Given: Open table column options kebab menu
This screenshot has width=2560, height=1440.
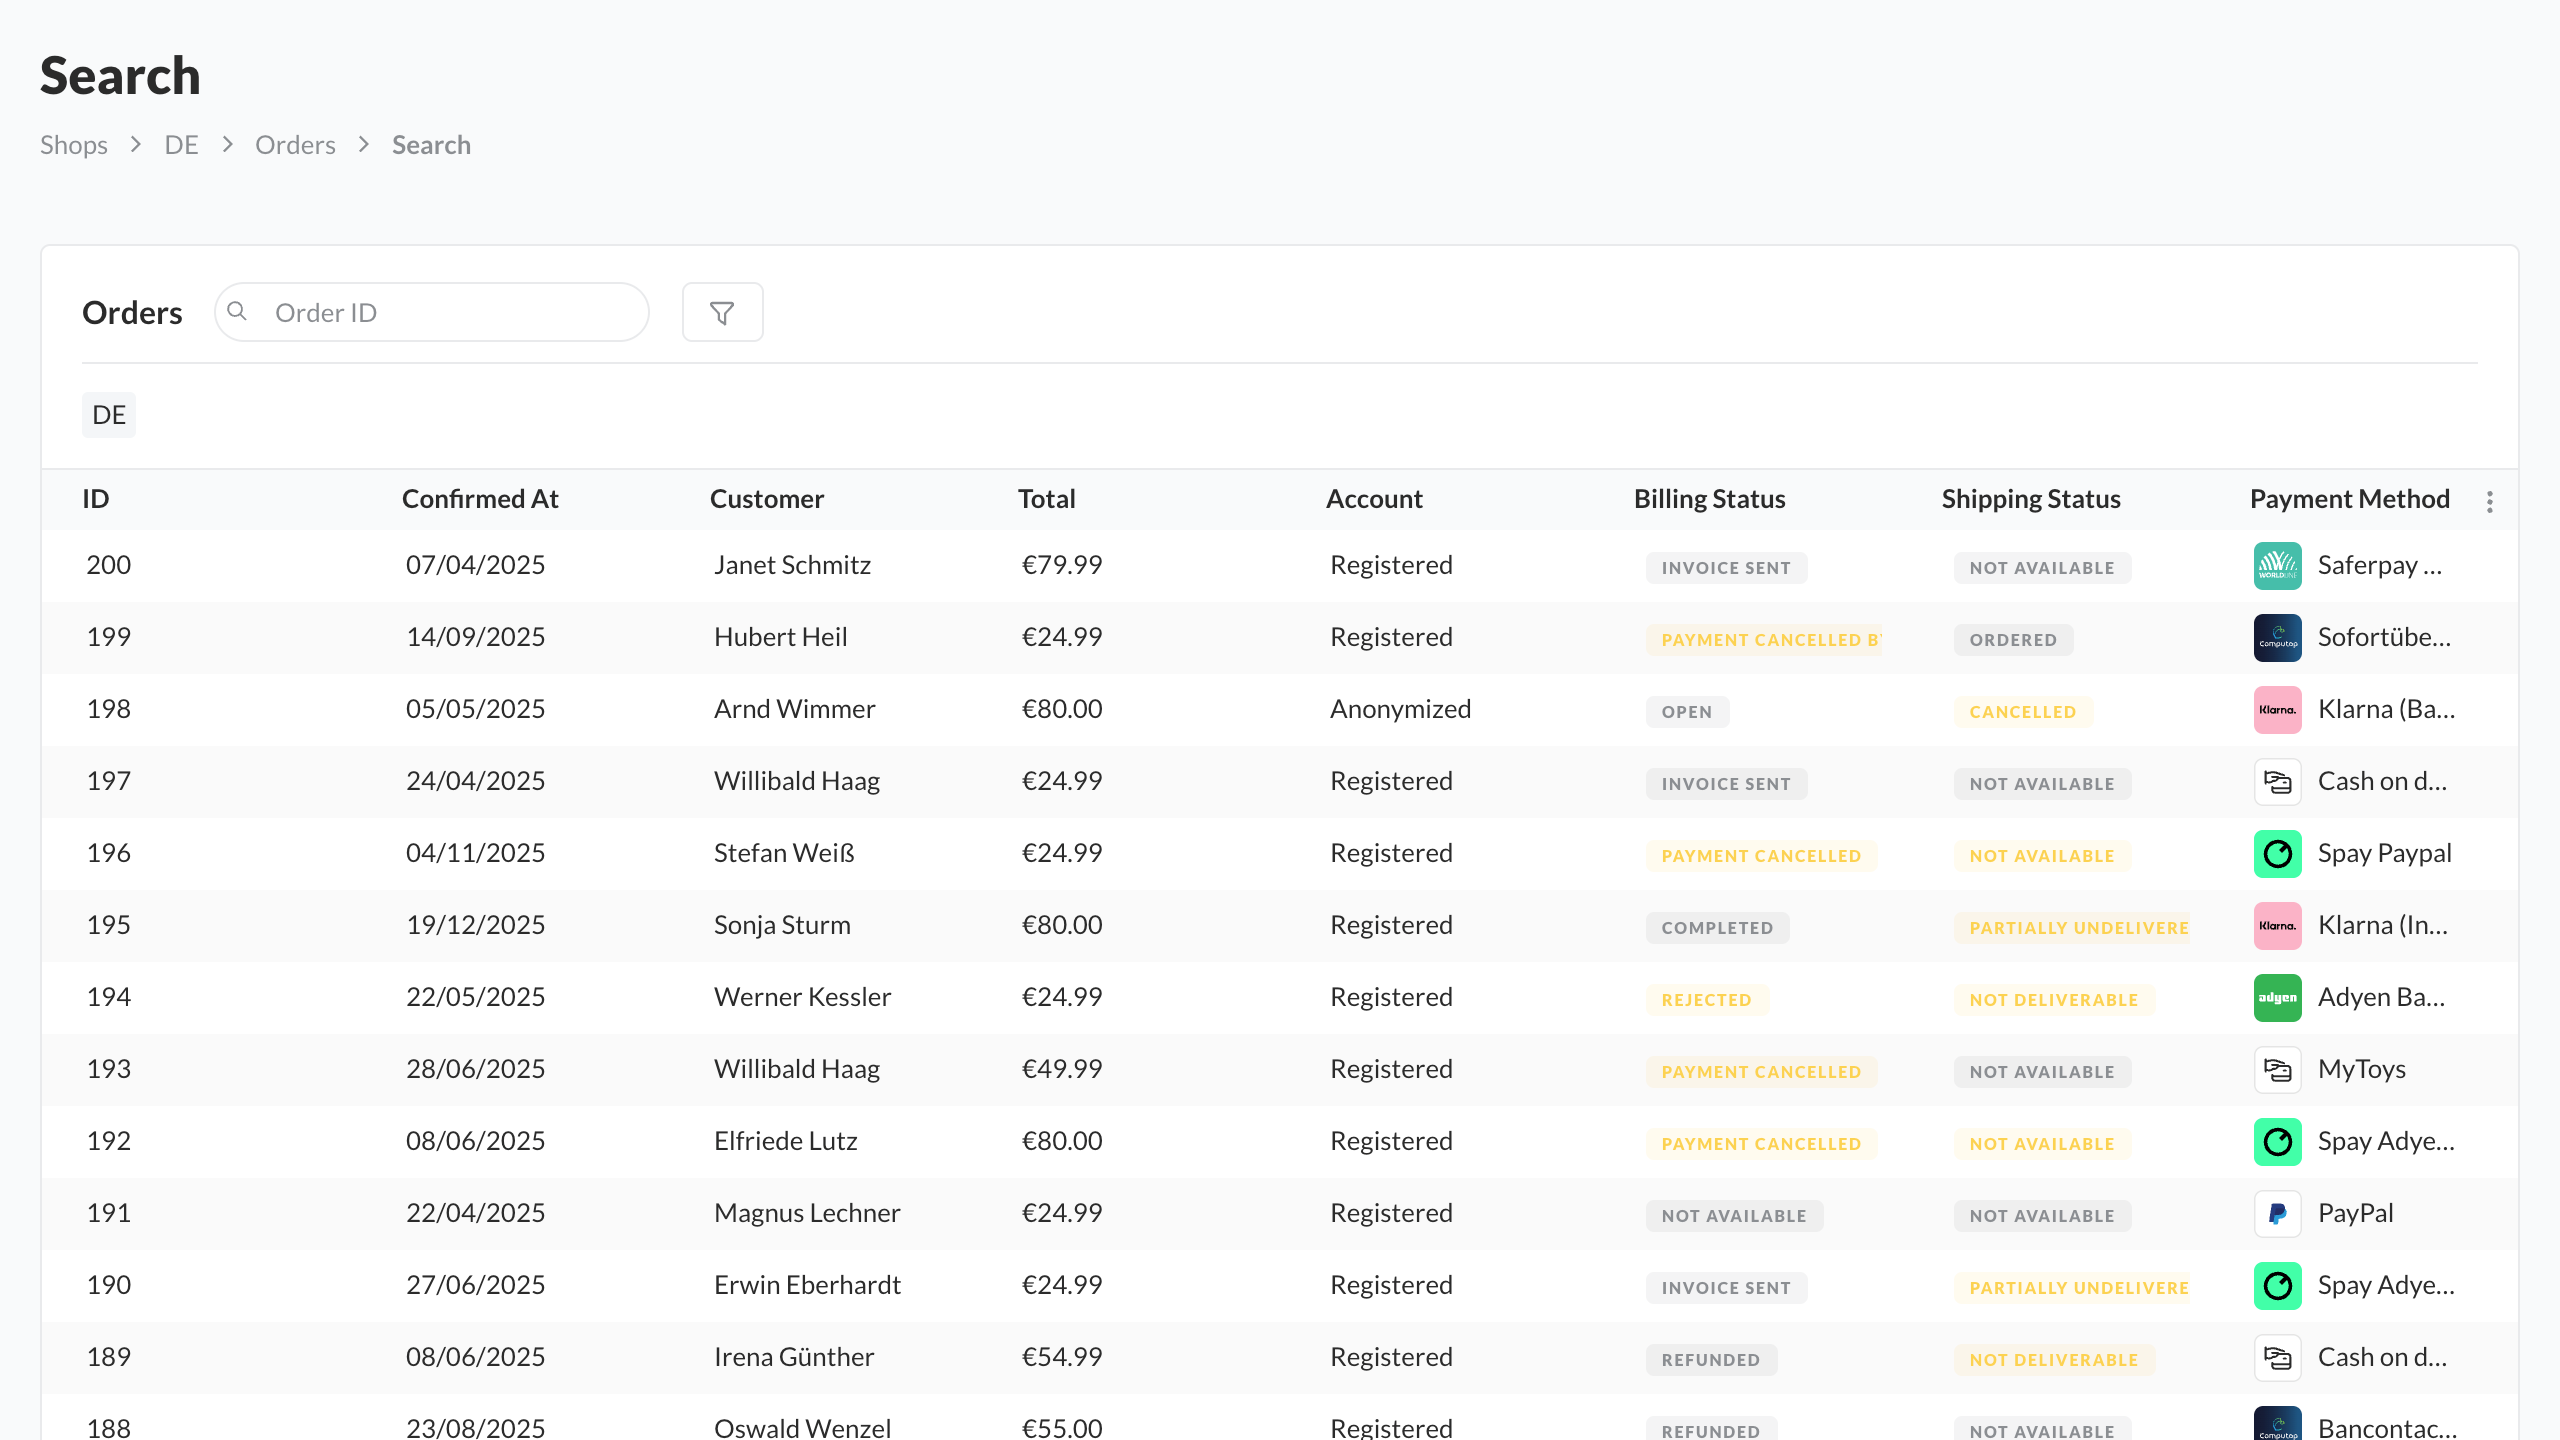Looking at the screenshot, I should pos(2490,502).
